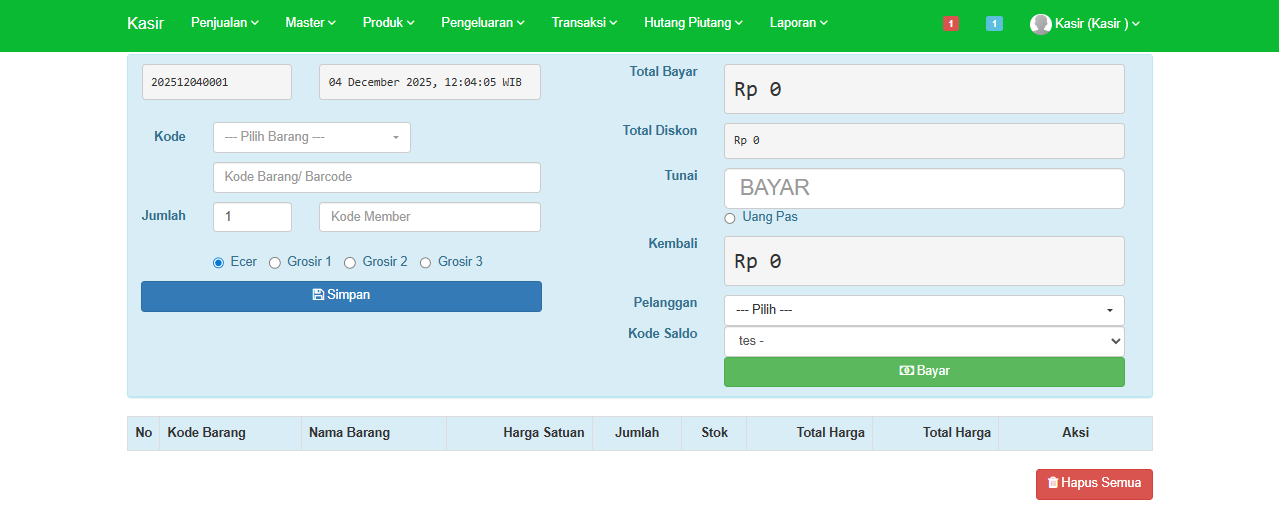The height and width of the screenshot is (530, 1279).
Task: Open the Laporan menu
Action: point(798,23)
